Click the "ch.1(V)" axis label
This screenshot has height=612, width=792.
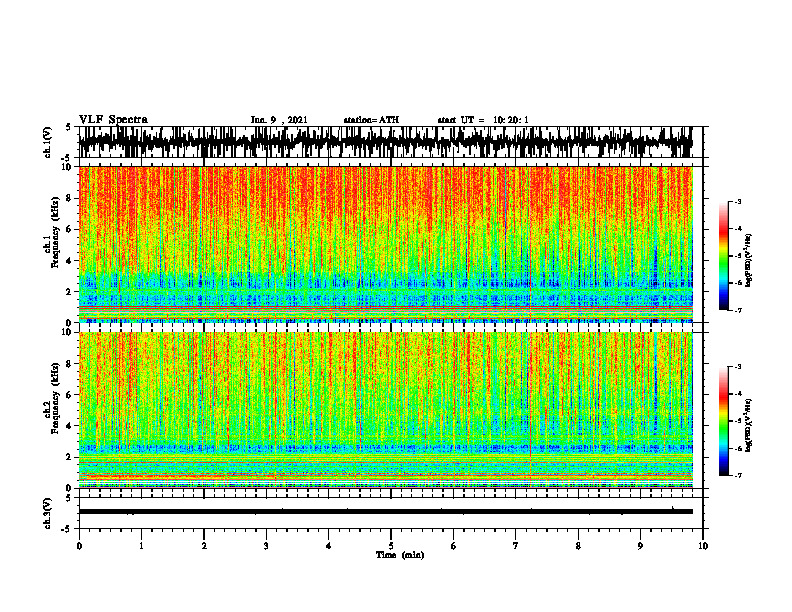point(48,142)
